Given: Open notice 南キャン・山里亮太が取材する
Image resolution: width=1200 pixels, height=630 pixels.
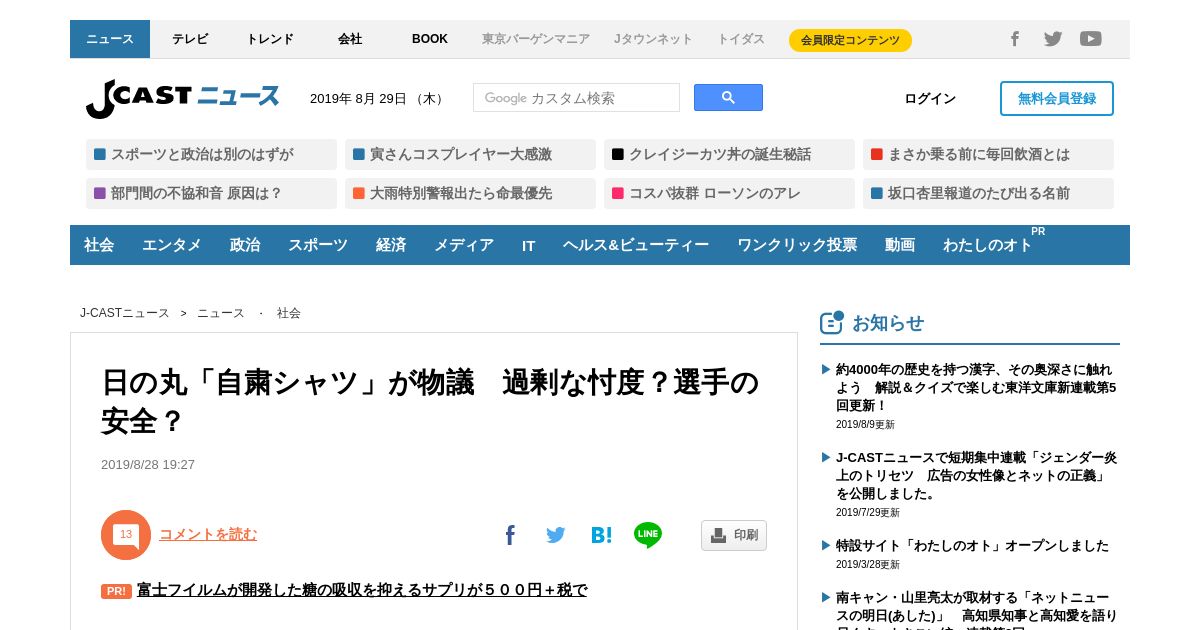Looking at the screenshot, I should click(976, 610).
